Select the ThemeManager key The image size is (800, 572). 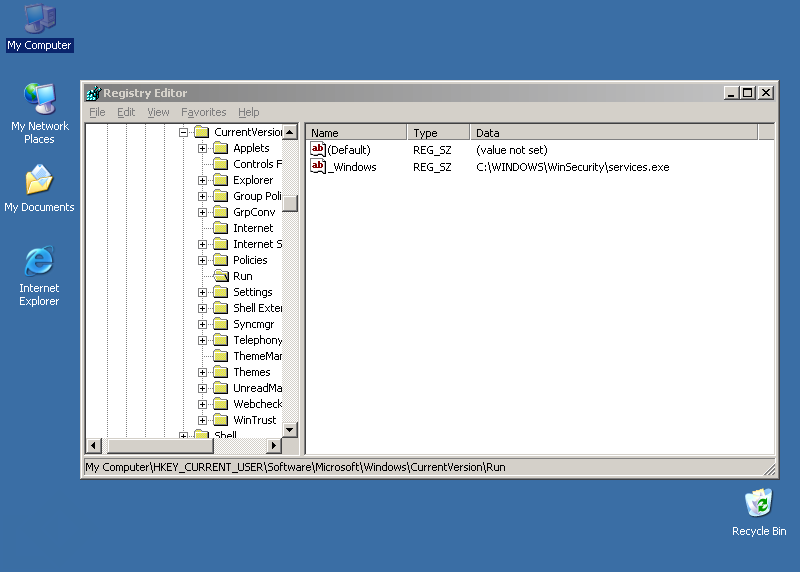coord(257,356)
